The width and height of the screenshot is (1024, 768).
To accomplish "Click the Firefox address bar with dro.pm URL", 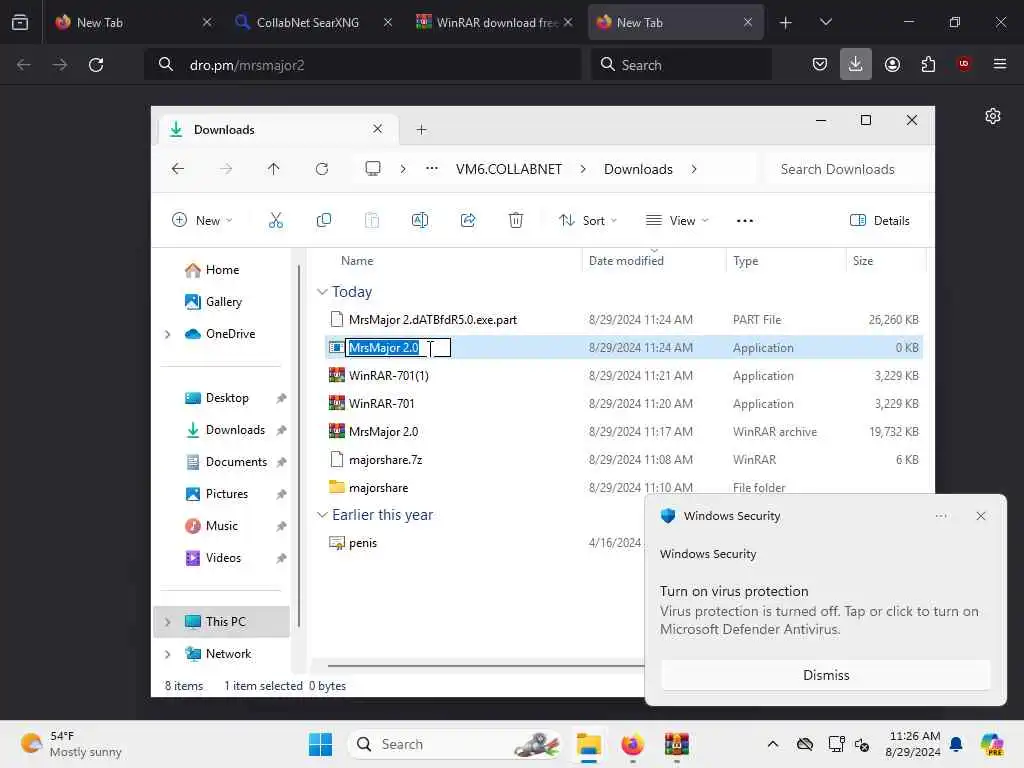I will (362, 65).
